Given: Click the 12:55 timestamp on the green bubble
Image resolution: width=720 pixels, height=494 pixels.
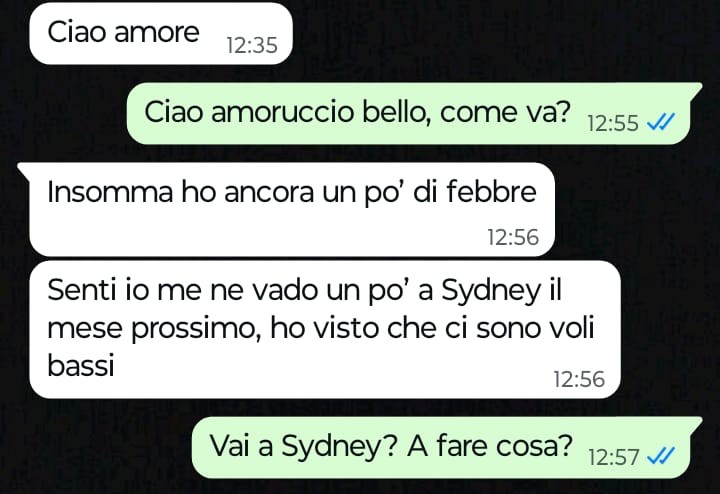Looking at the screenshot, I should tap(613, 123).
